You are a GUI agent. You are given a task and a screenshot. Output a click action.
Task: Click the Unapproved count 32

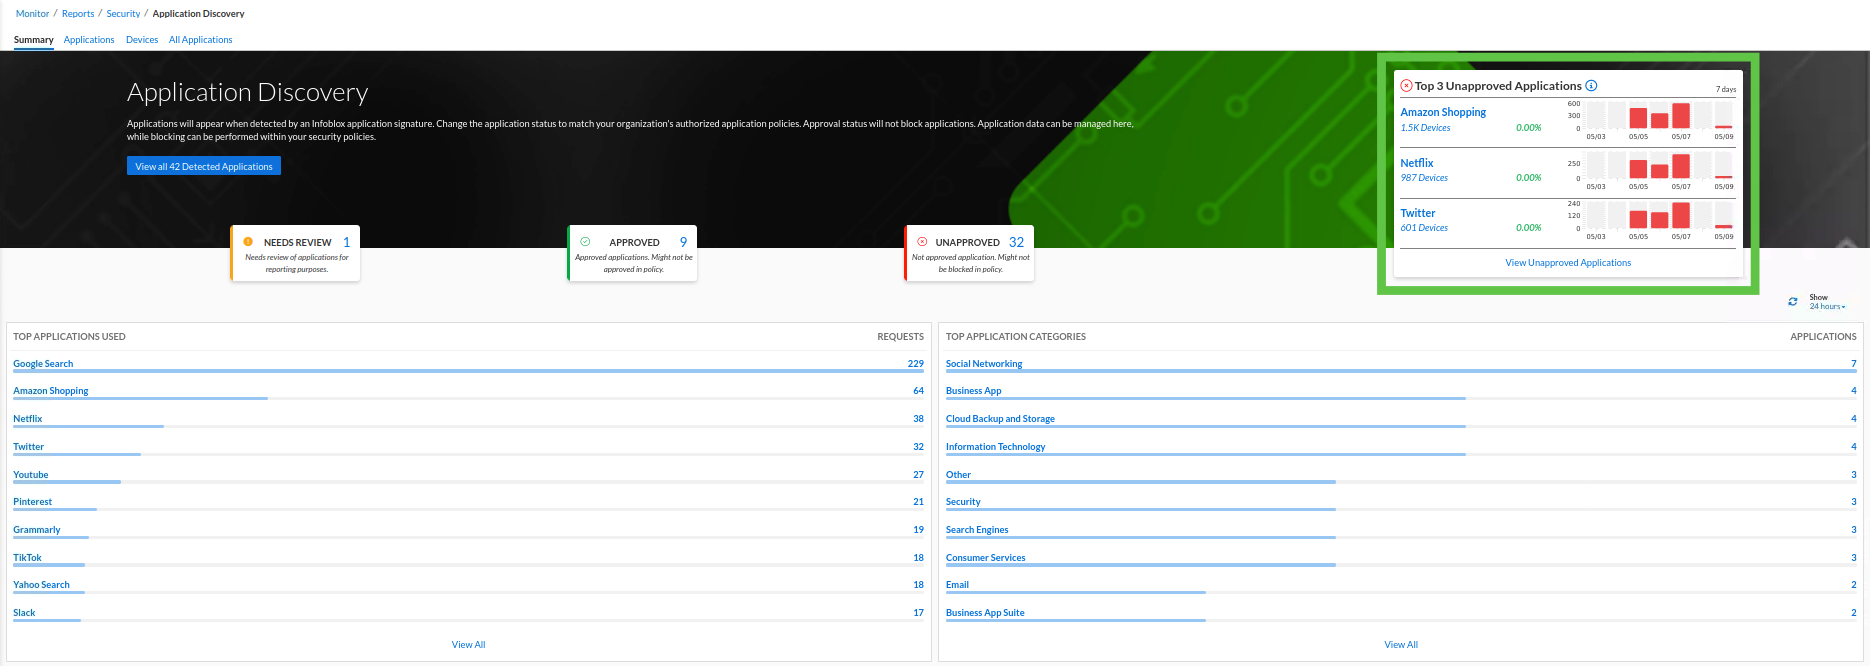(x=1016, y=242)
